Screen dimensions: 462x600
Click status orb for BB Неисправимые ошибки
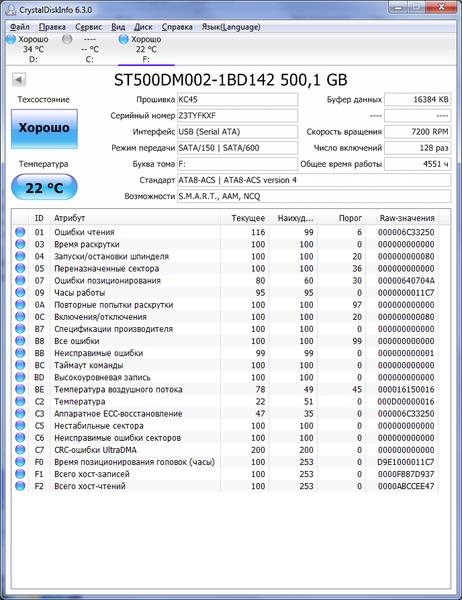pyautogui.click(x=20, y=353)
